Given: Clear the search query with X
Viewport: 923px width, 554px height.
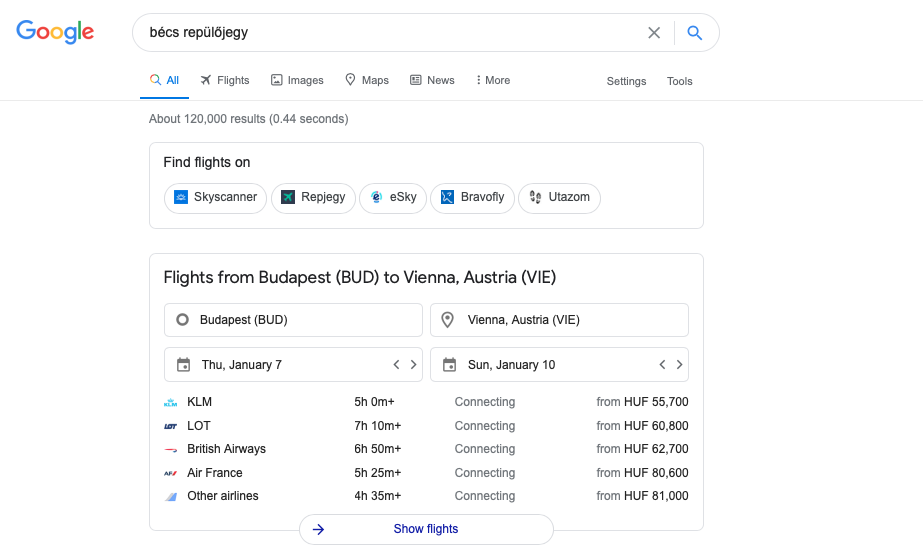Looking at the screenshot, I should click(x=654, y=32).
